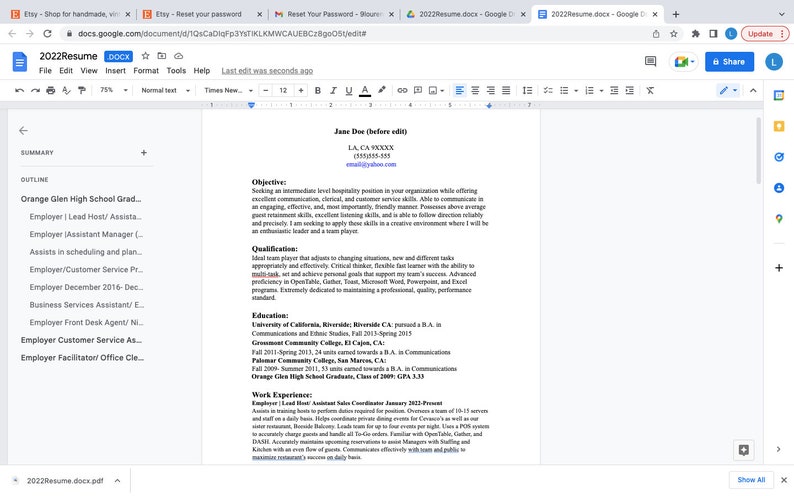Click the Undo icon in toolbar
794x496 pixels.
click(19, 91)
